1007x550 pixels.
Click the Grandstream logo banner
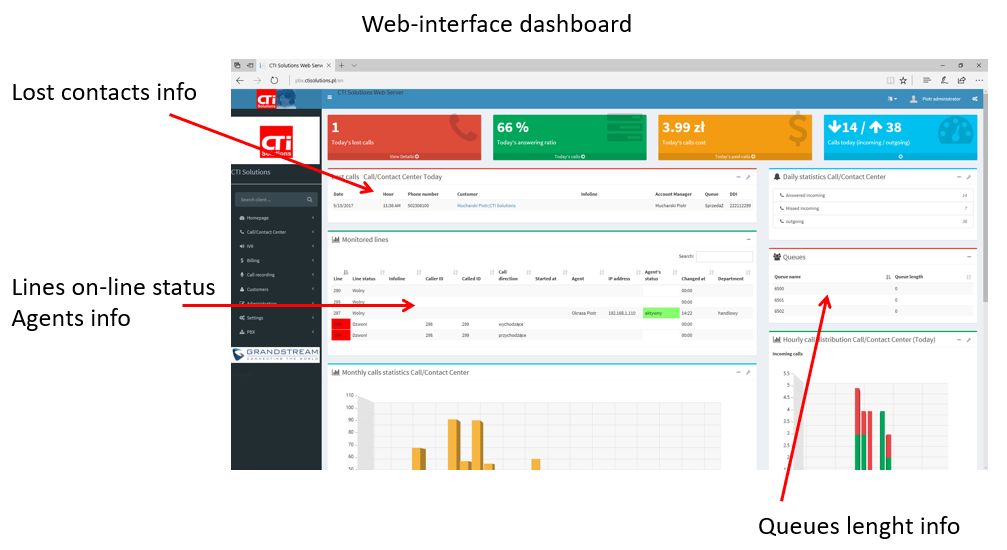pos(276,354)
